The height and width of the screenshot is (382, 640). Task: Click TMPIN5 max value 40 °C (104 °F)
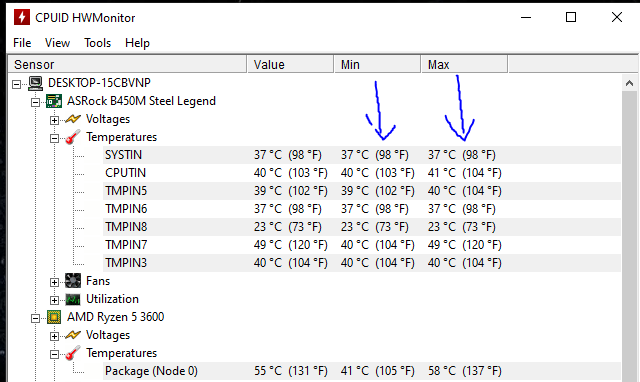click(x=464, y=191)
